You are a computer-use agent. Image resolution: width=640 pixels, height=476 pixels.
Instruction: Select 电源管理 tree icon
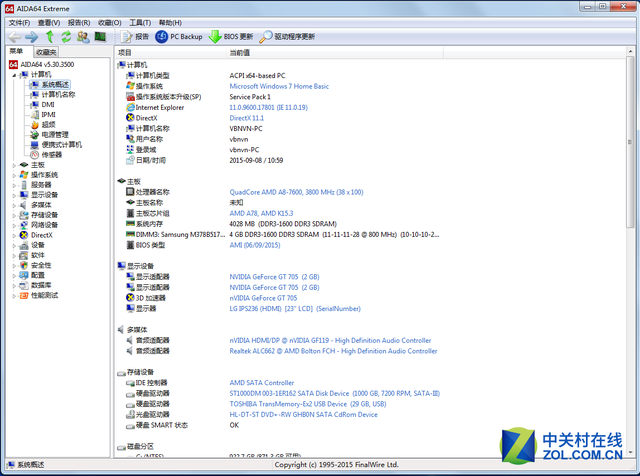35,135
